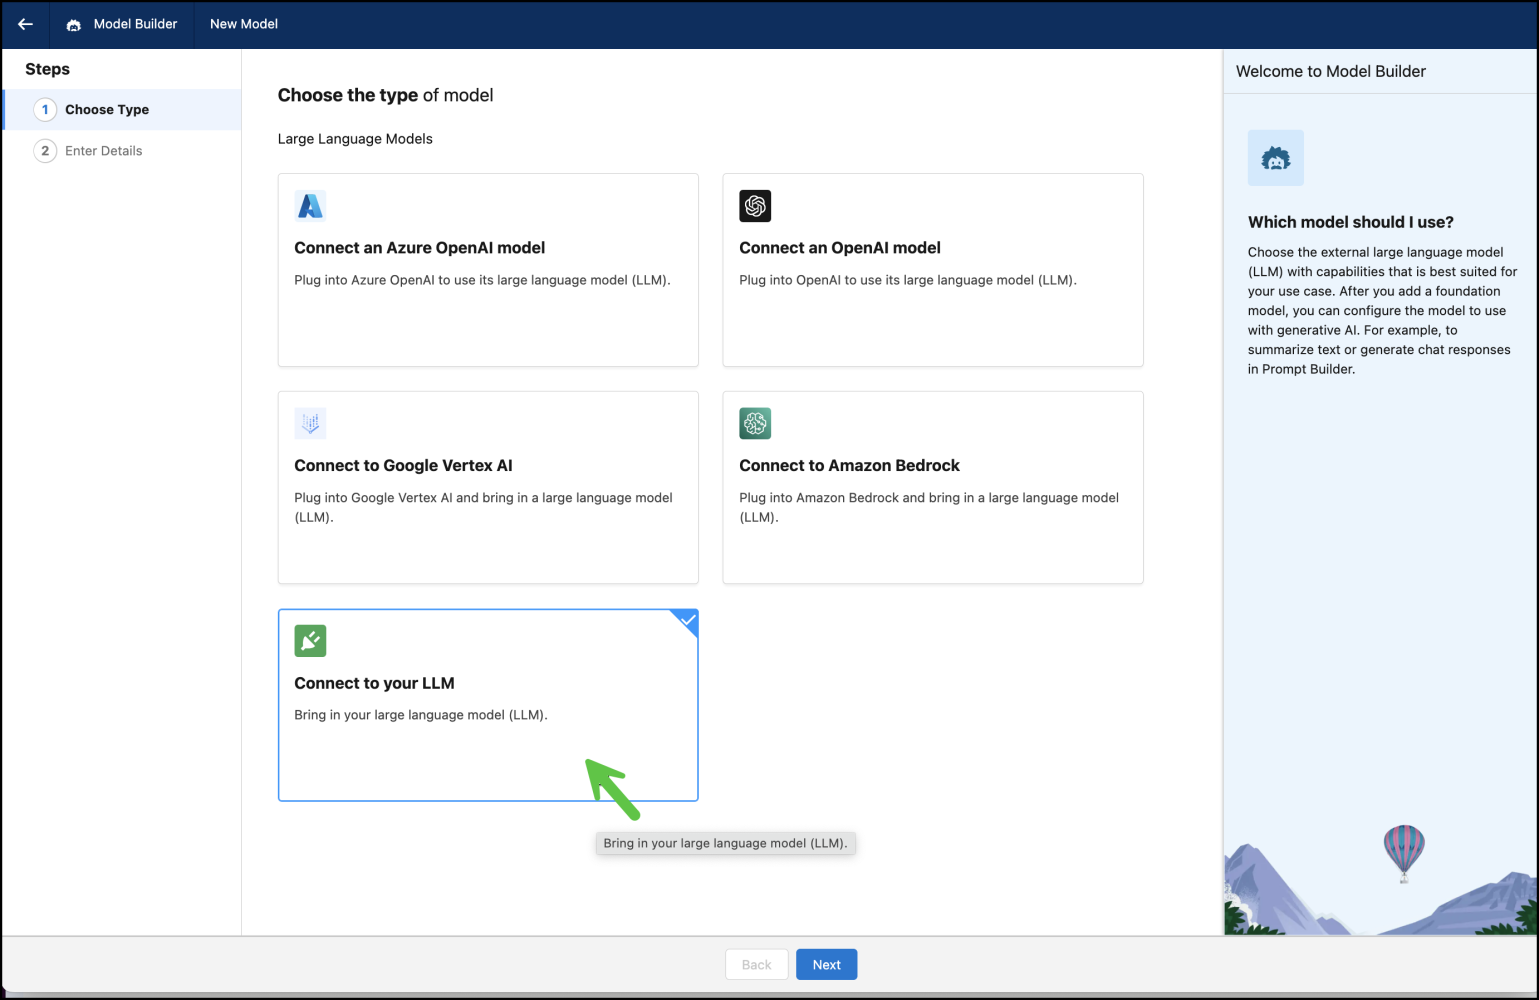Screen dimensions: 1539x1000
Task: Click the back arrow in header
Action: click(x=25, y=24)
